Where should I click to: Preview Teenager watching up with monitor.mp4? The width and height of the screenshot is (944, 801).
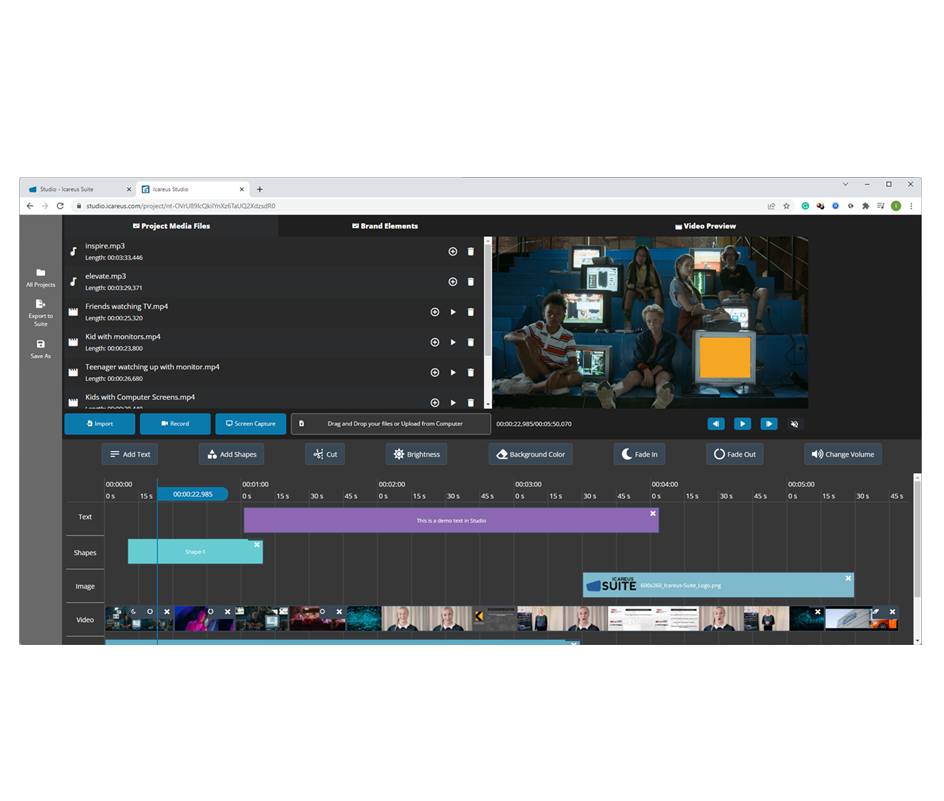coord(453,372)
